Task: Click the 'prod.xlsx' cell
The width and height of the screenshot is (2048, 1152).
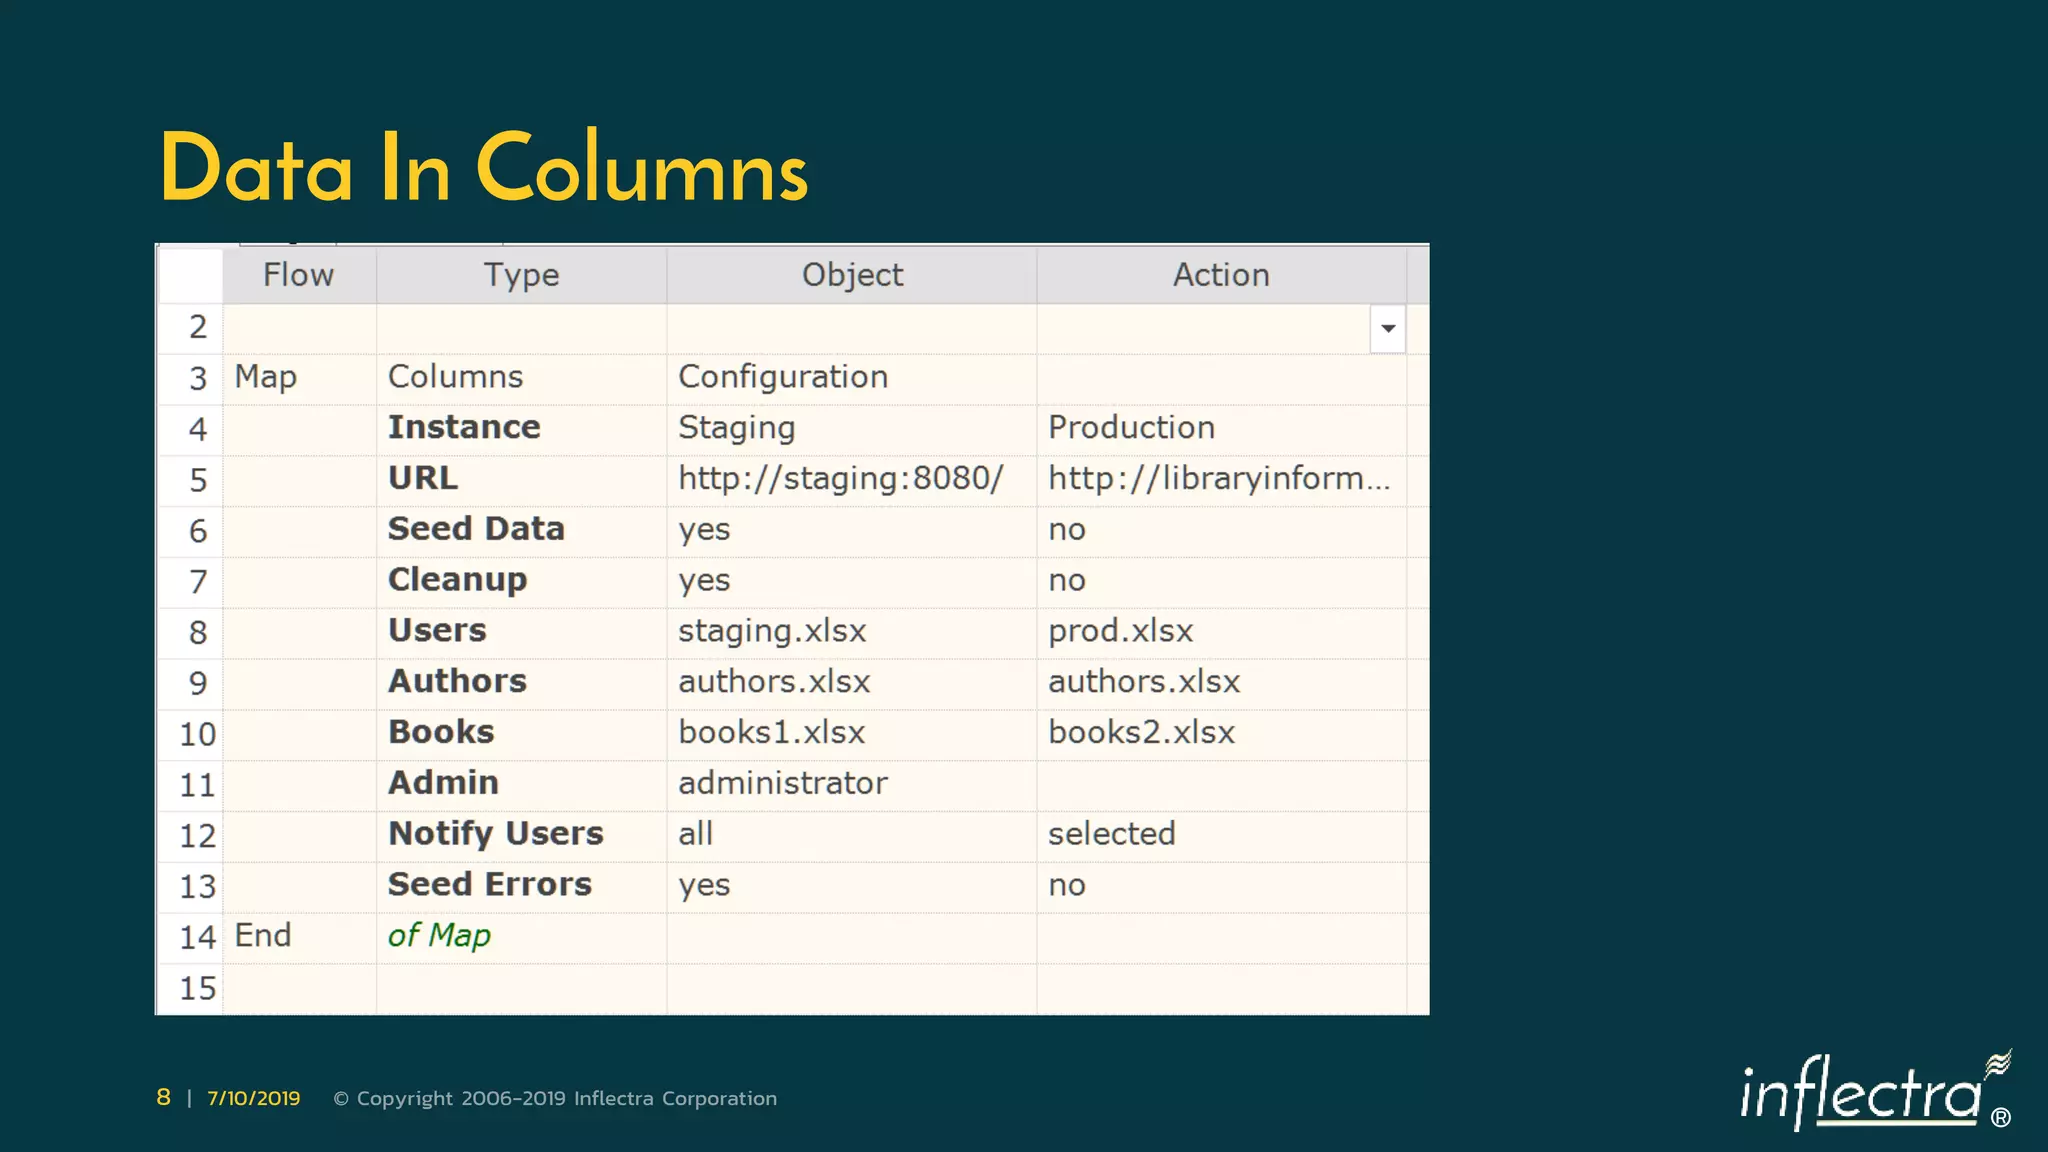Action: coord(1221,633)
